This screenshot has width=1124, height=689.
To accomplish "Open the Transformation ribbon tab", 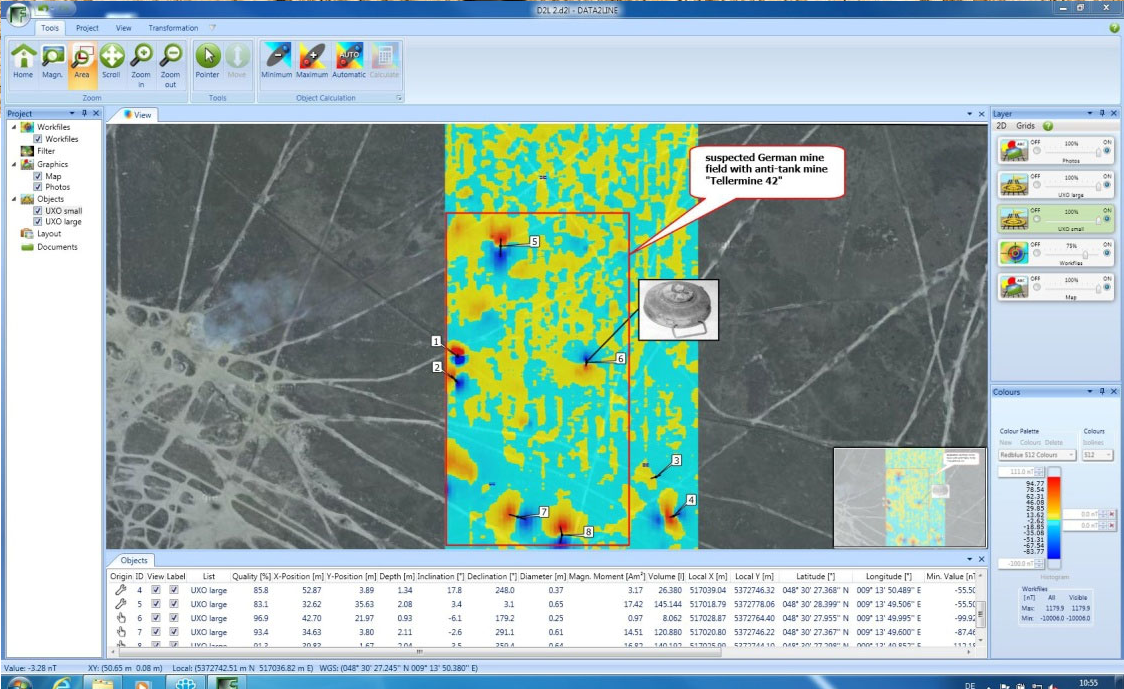I will pyautogui.click(x=173, y=28).
